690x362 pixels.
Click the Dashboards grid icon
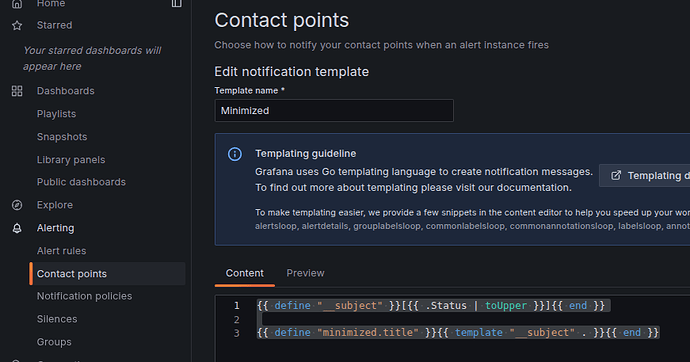pos(17,91)
